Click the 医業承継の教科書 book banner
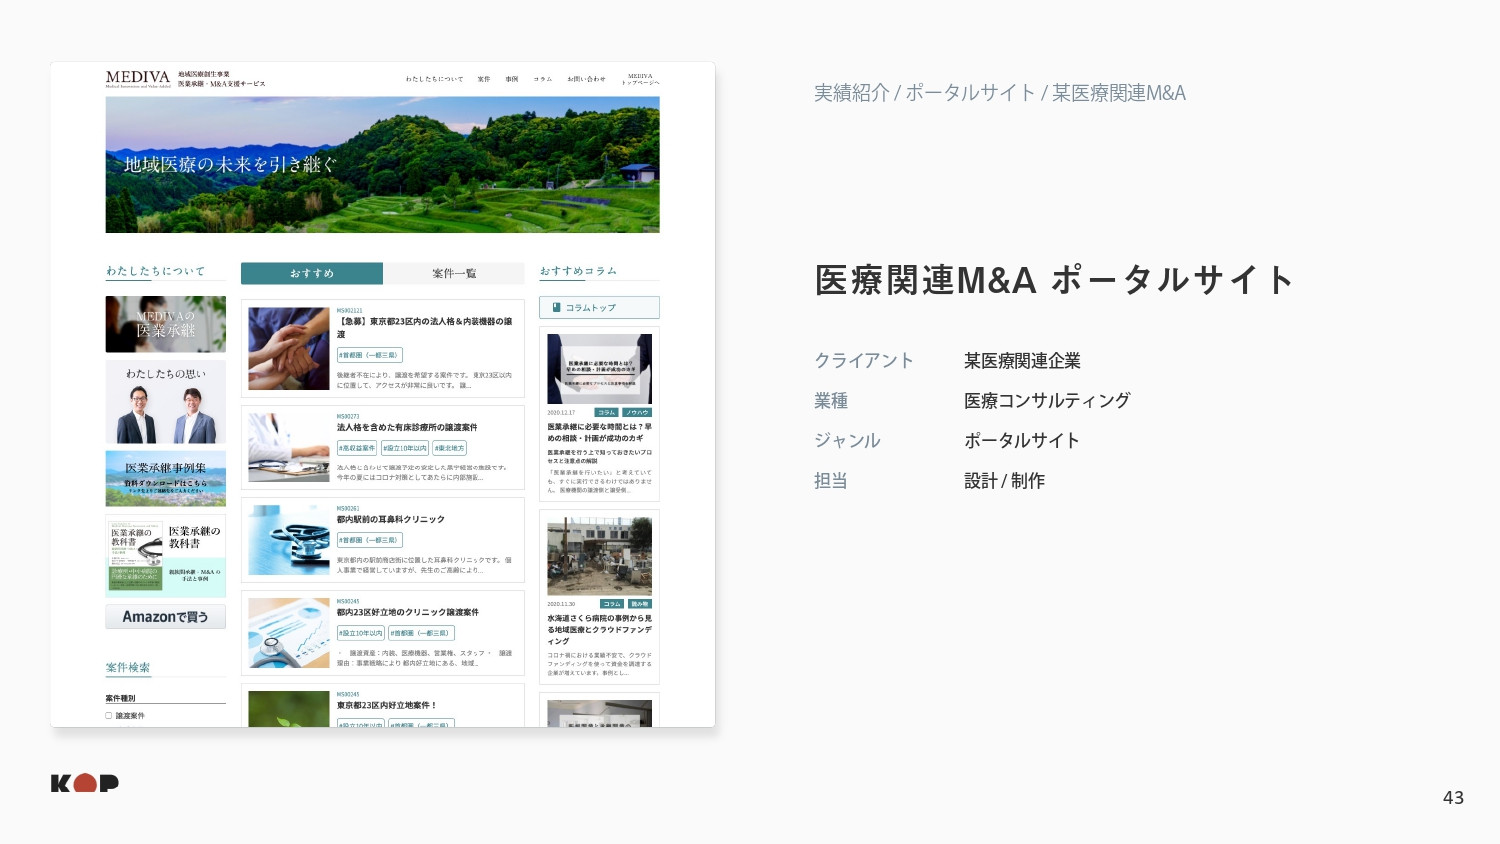This screenshot has width=1500, height=844. [166, 556]
